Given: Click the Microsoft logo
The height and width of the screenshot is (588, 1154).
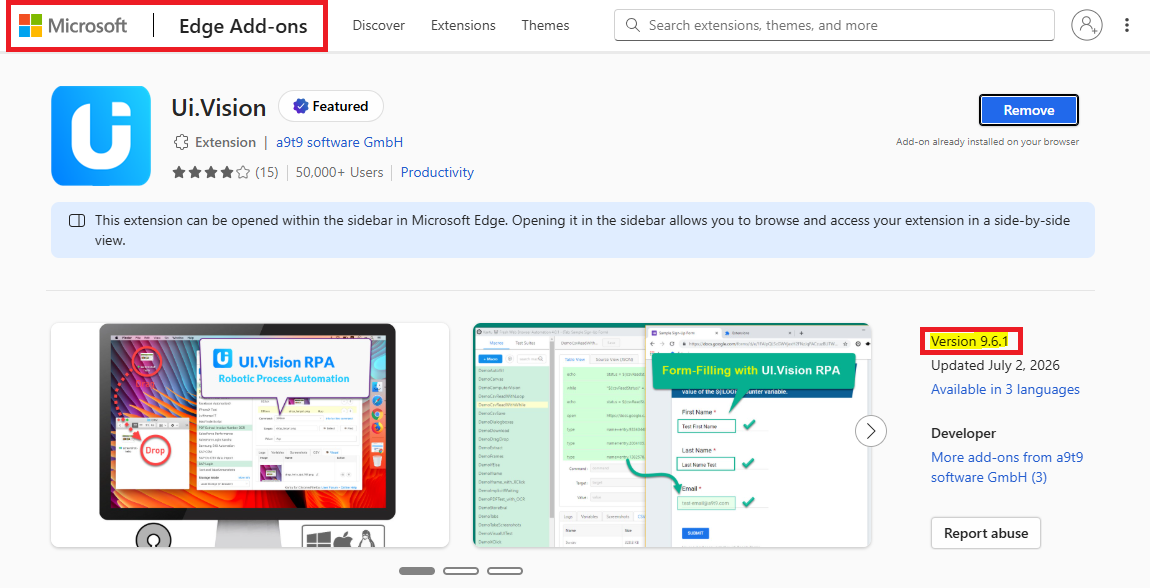Looking at the screenshot, I should tap(72, 26).
